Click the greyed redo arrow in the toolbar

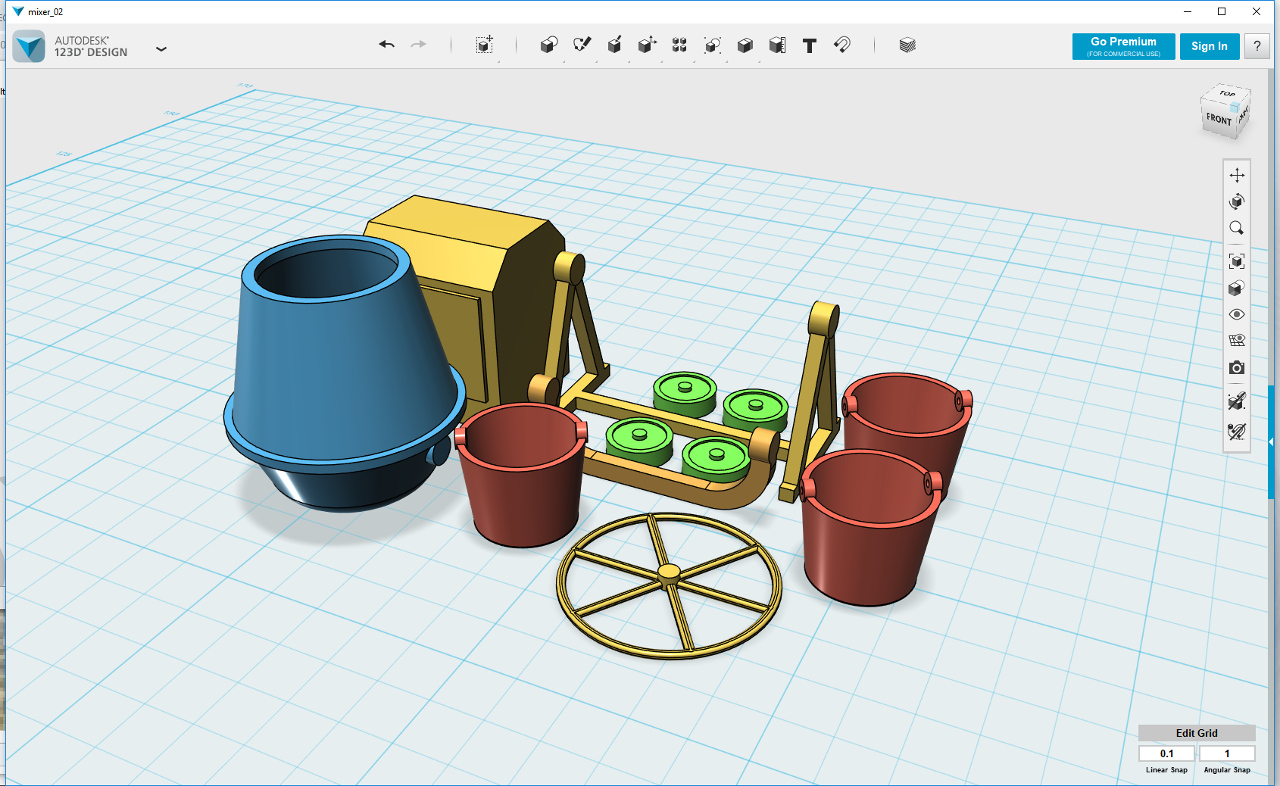click(418, 45)
